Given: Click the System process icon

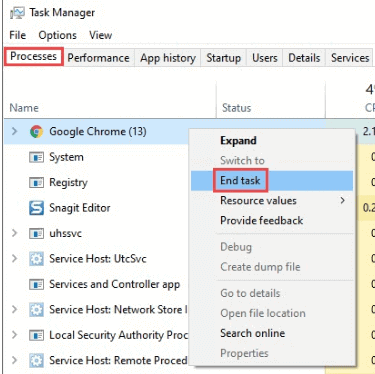Looking at the screenshot, I should click(36, 157).
